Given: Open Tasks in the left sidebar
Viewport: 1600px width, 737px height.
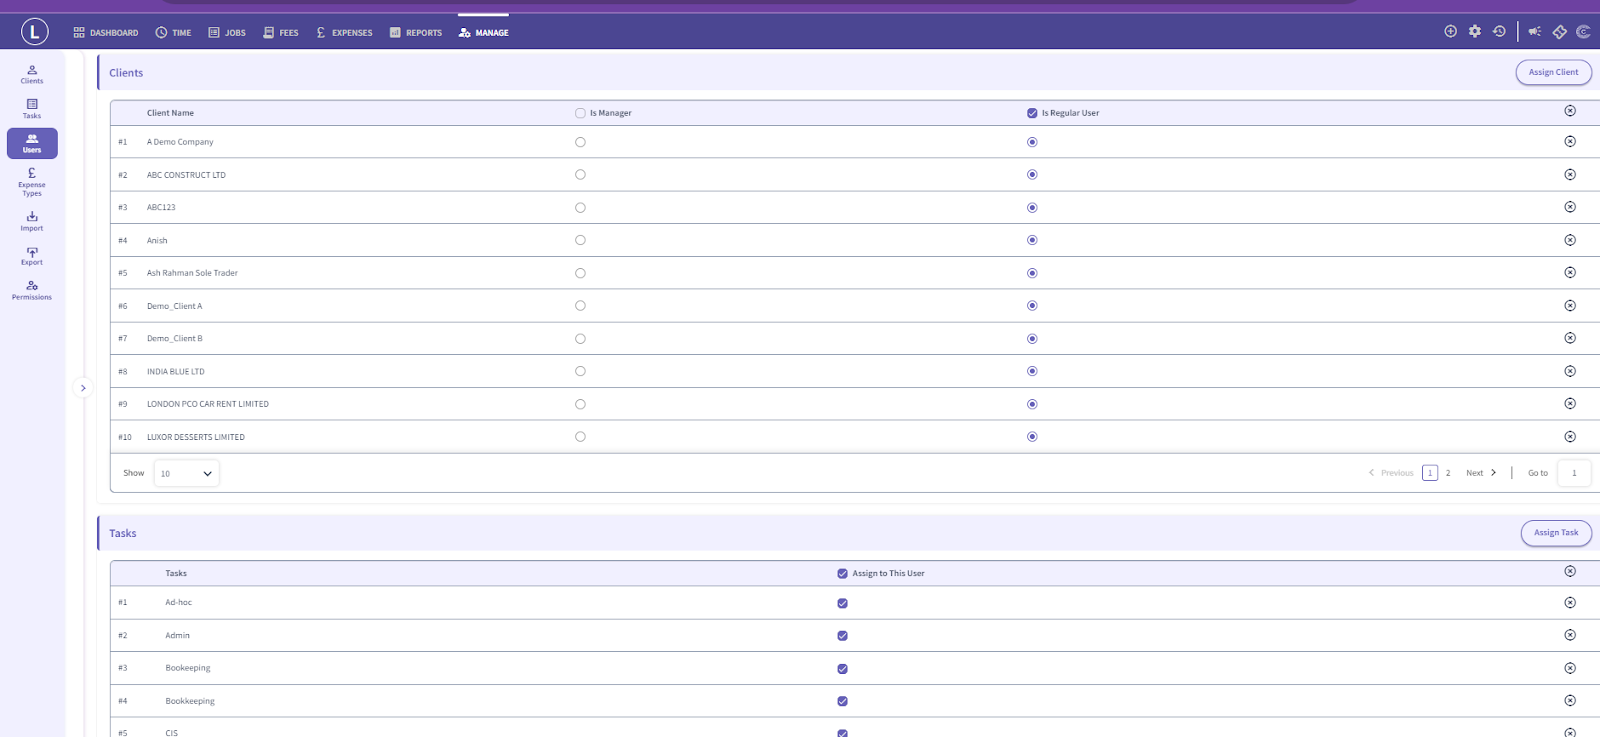Looking at the screenshot, I should point(32,109).
